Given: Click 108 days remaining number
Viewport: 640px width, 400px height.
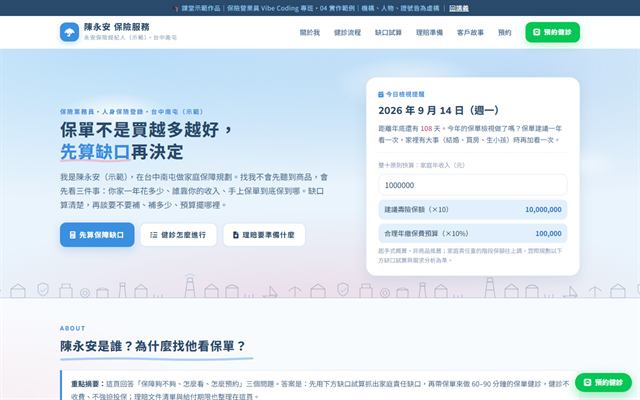Looking at the screenshot, I should pos(426,129).
